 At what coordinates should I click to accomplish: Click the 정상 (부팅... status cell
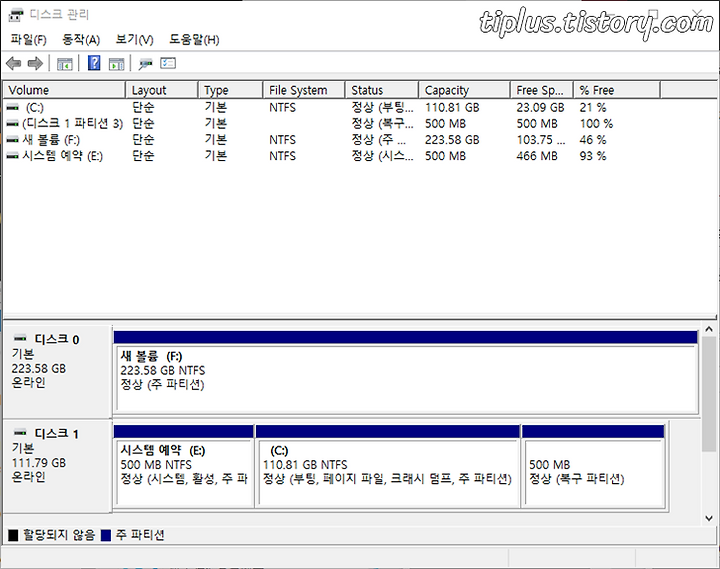tap(382, 107)
